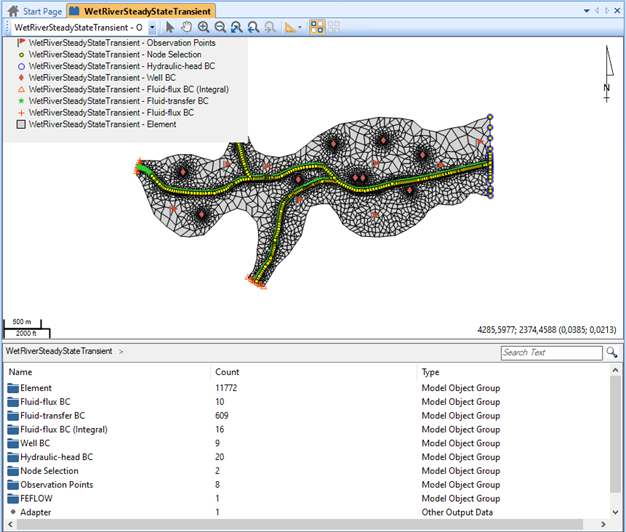Expand the breadcrumb chevron arrow
626x532 pixels.
[x=121, y=352]
